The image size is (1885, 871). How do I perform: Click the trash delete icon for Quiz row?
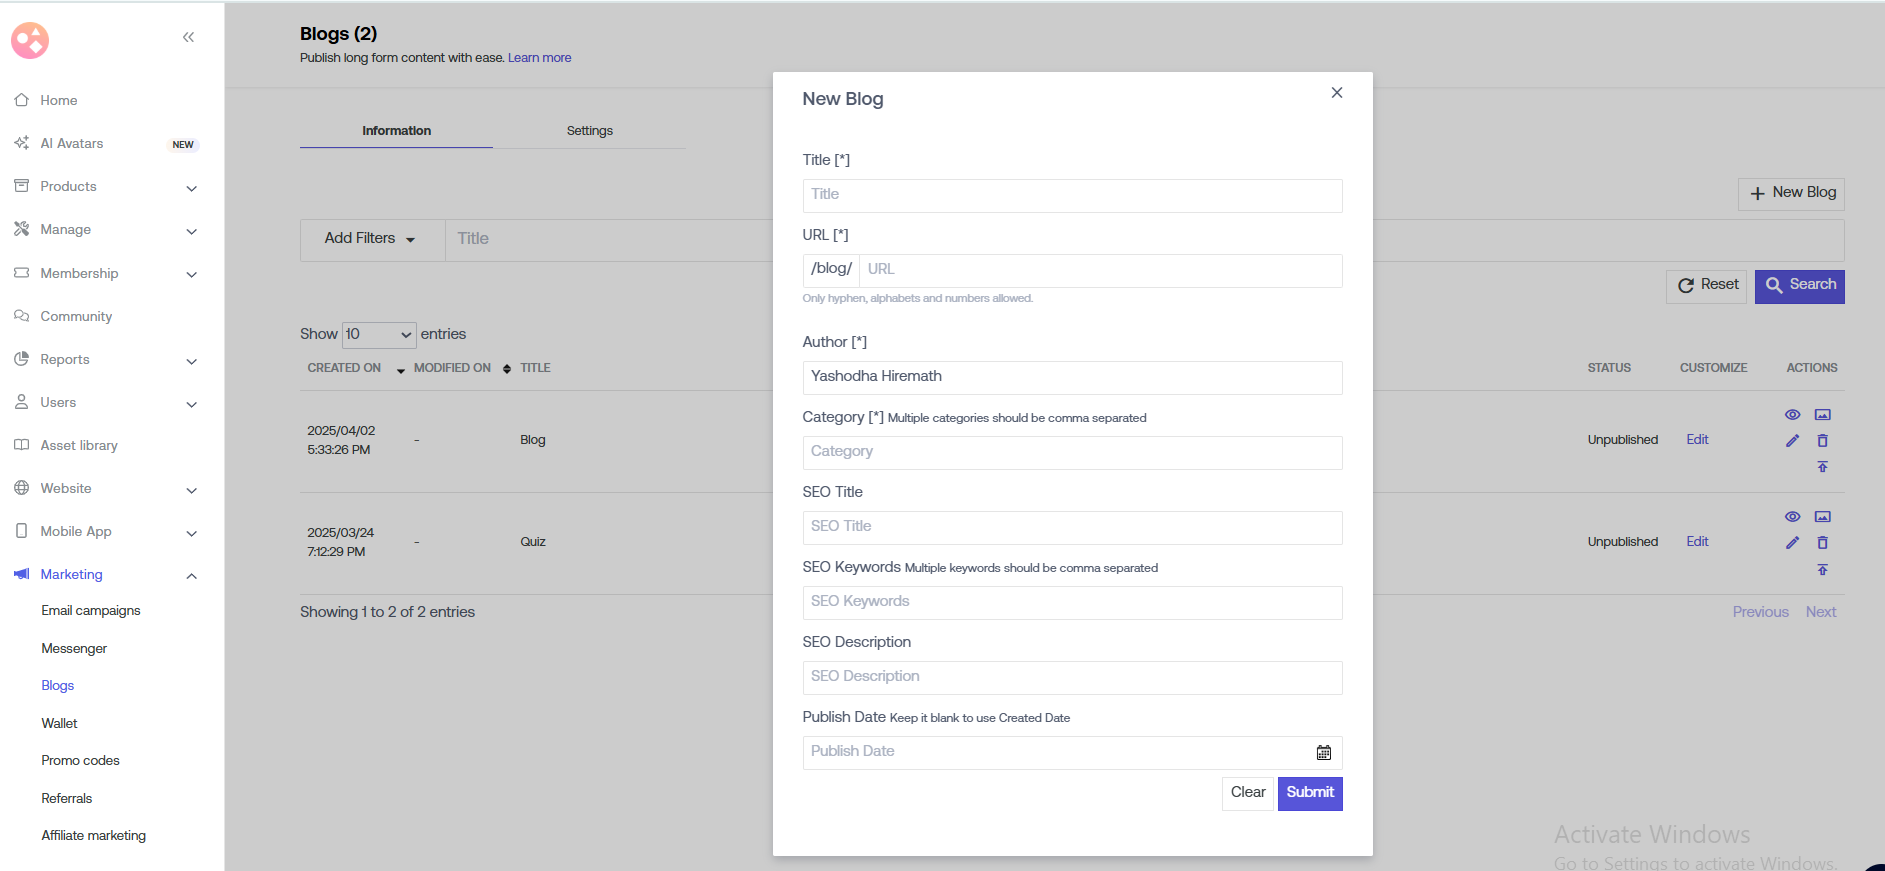tap(1822, 543)
